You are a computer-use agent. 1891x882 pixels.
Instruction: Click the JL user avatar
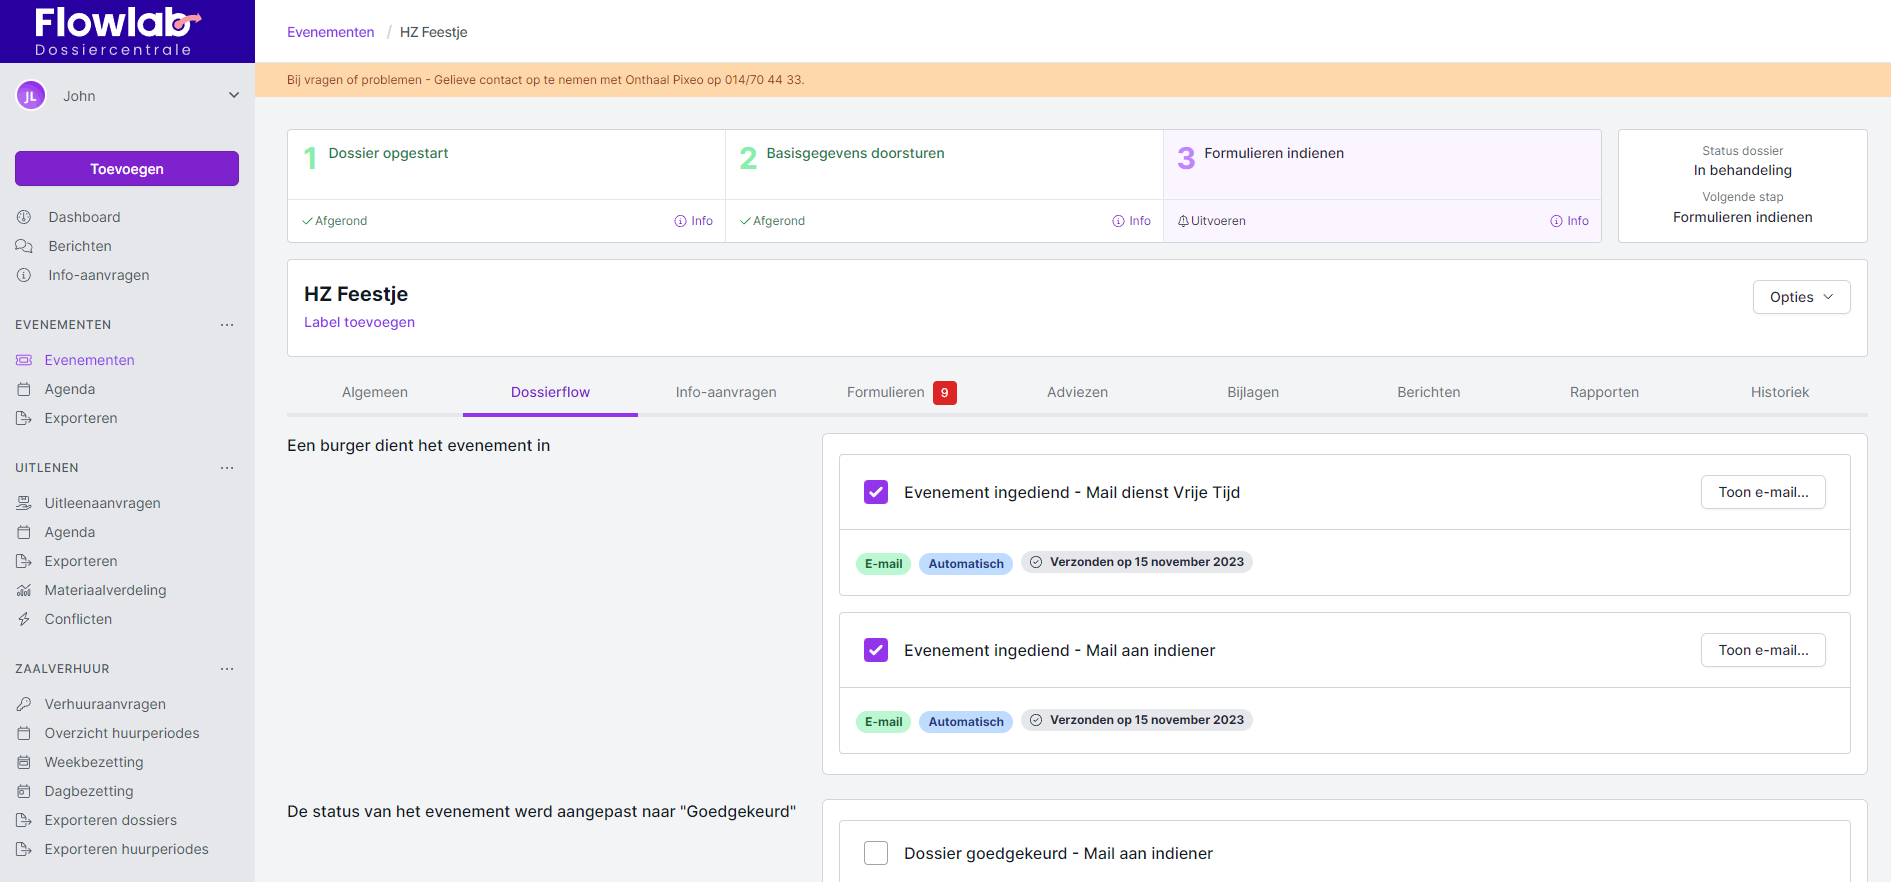(x=31, y=96)
